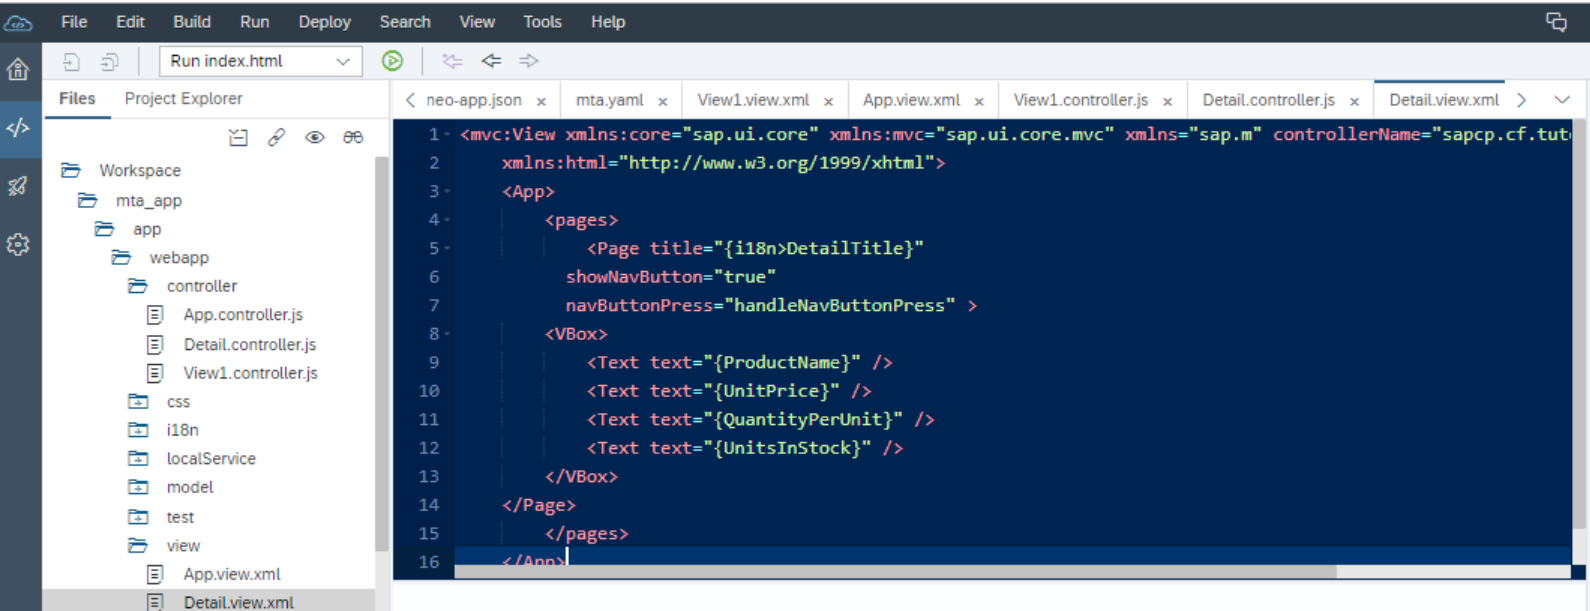Open the File menu

[74, 22]
